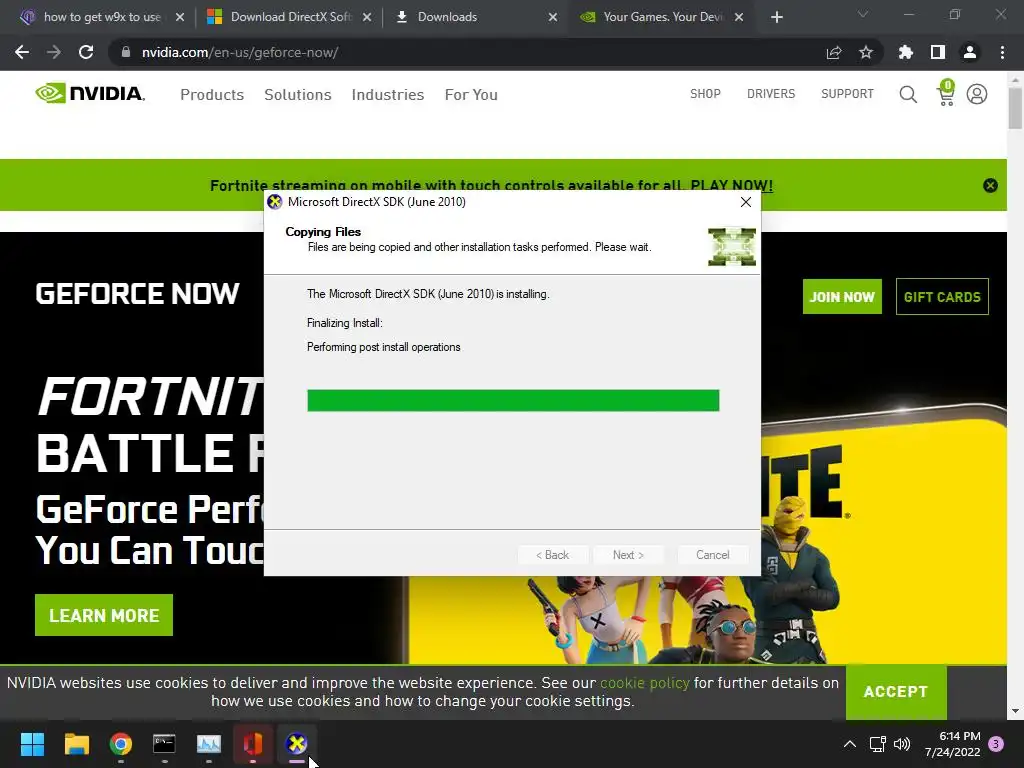Image resolution: width=1024 pixels, height=768 pixels.
Task: Open the volume speaker tray icon
Action: click(x=902, y=744)
